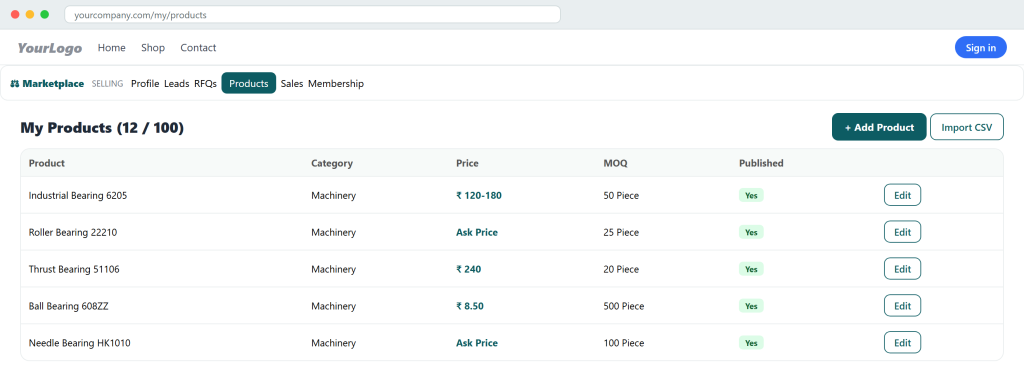Edit the Industrial Bearing 6205 product

tap(902, 195)
